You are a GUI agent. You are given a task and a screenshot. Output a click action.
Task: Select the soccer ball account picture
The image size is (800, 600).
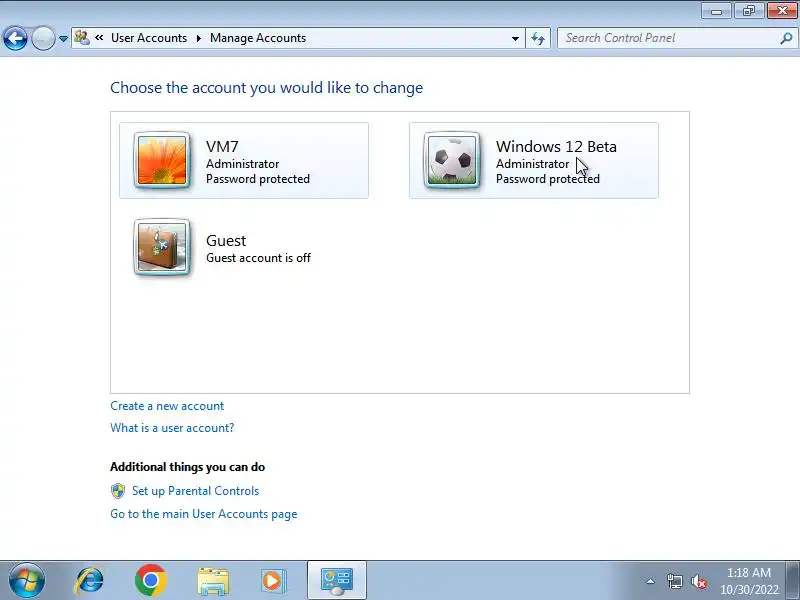click(x=452, y=160)
